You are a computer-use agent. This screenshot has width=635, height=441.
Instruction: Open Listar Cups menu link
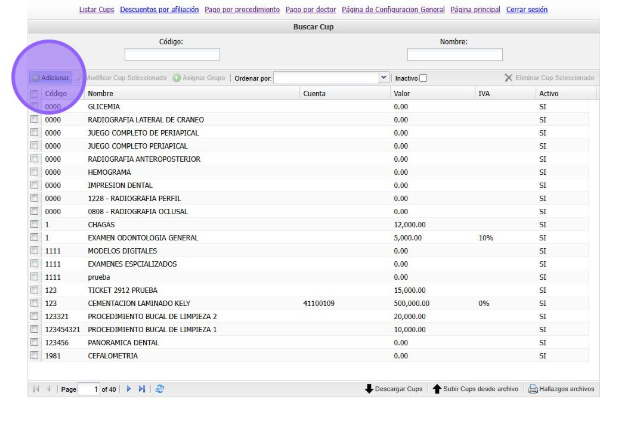97,9
